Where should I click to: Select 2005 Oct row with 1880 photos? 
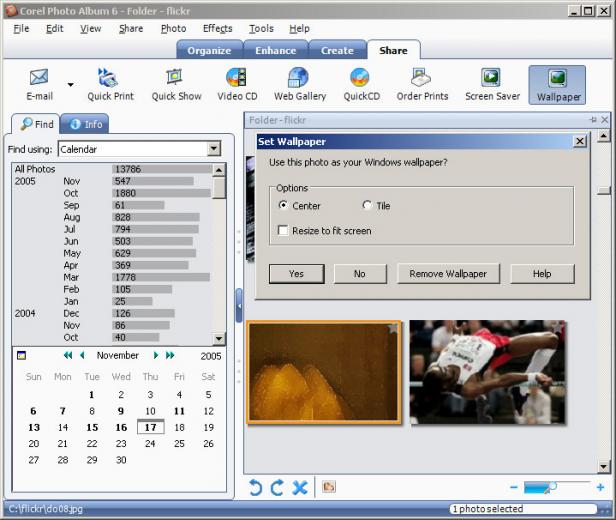112,193
